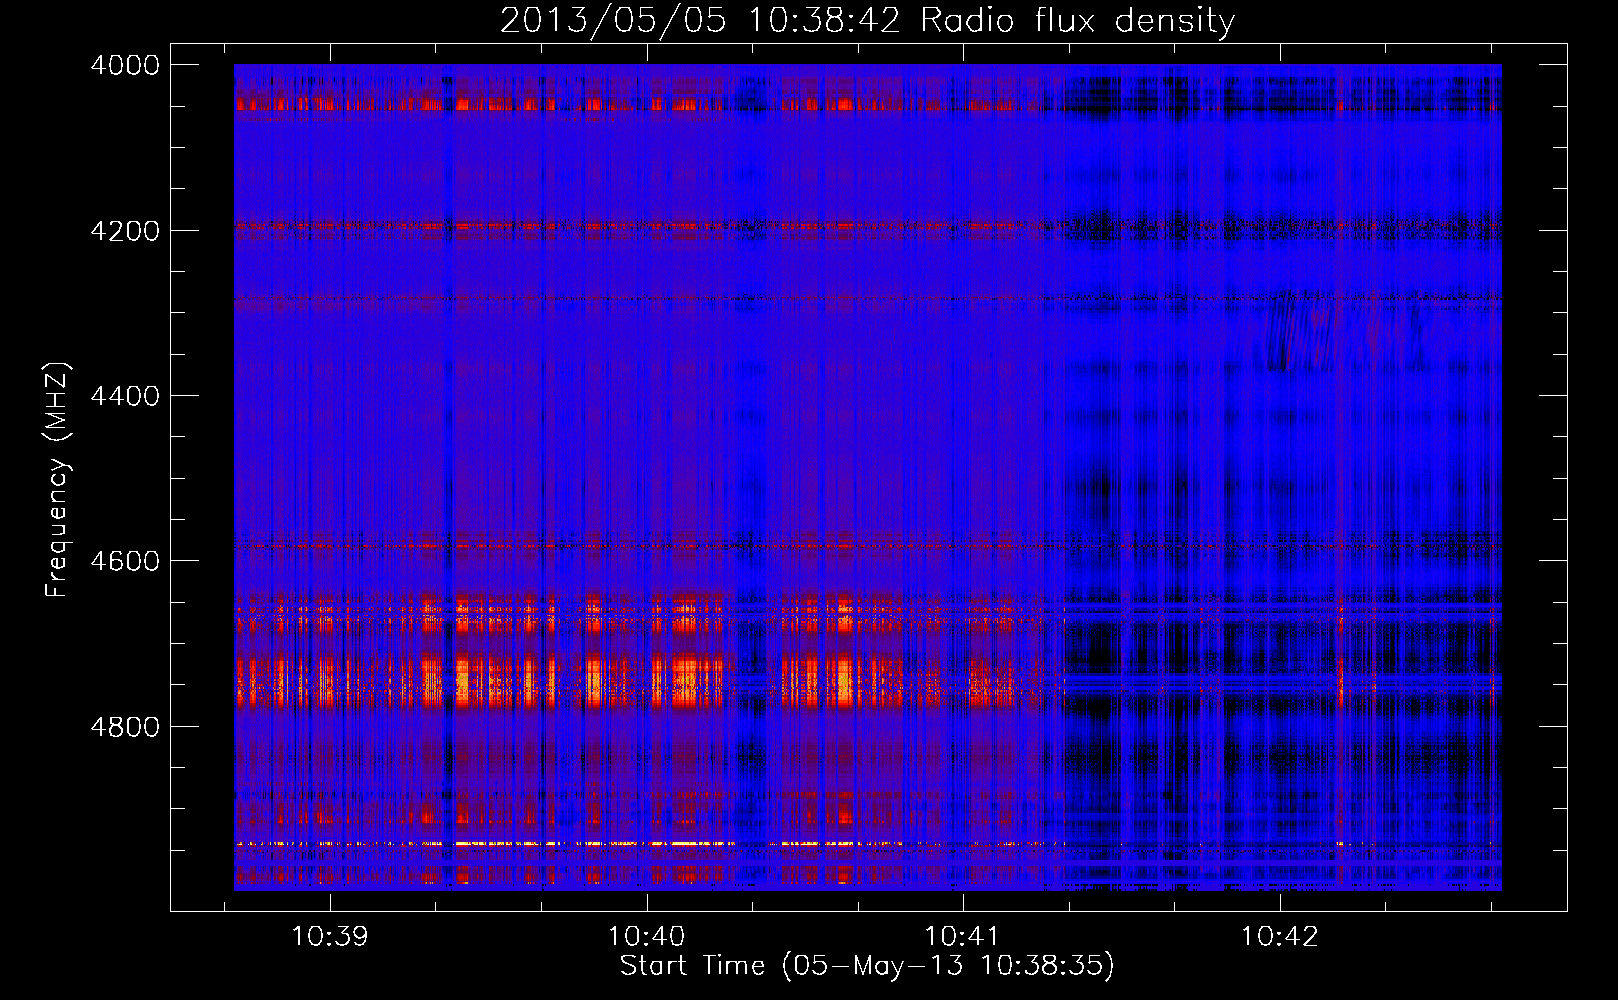1618x1000 pixels.
Task: Click the uniform blue region around 4400 MHz
Action: [640, 400]
